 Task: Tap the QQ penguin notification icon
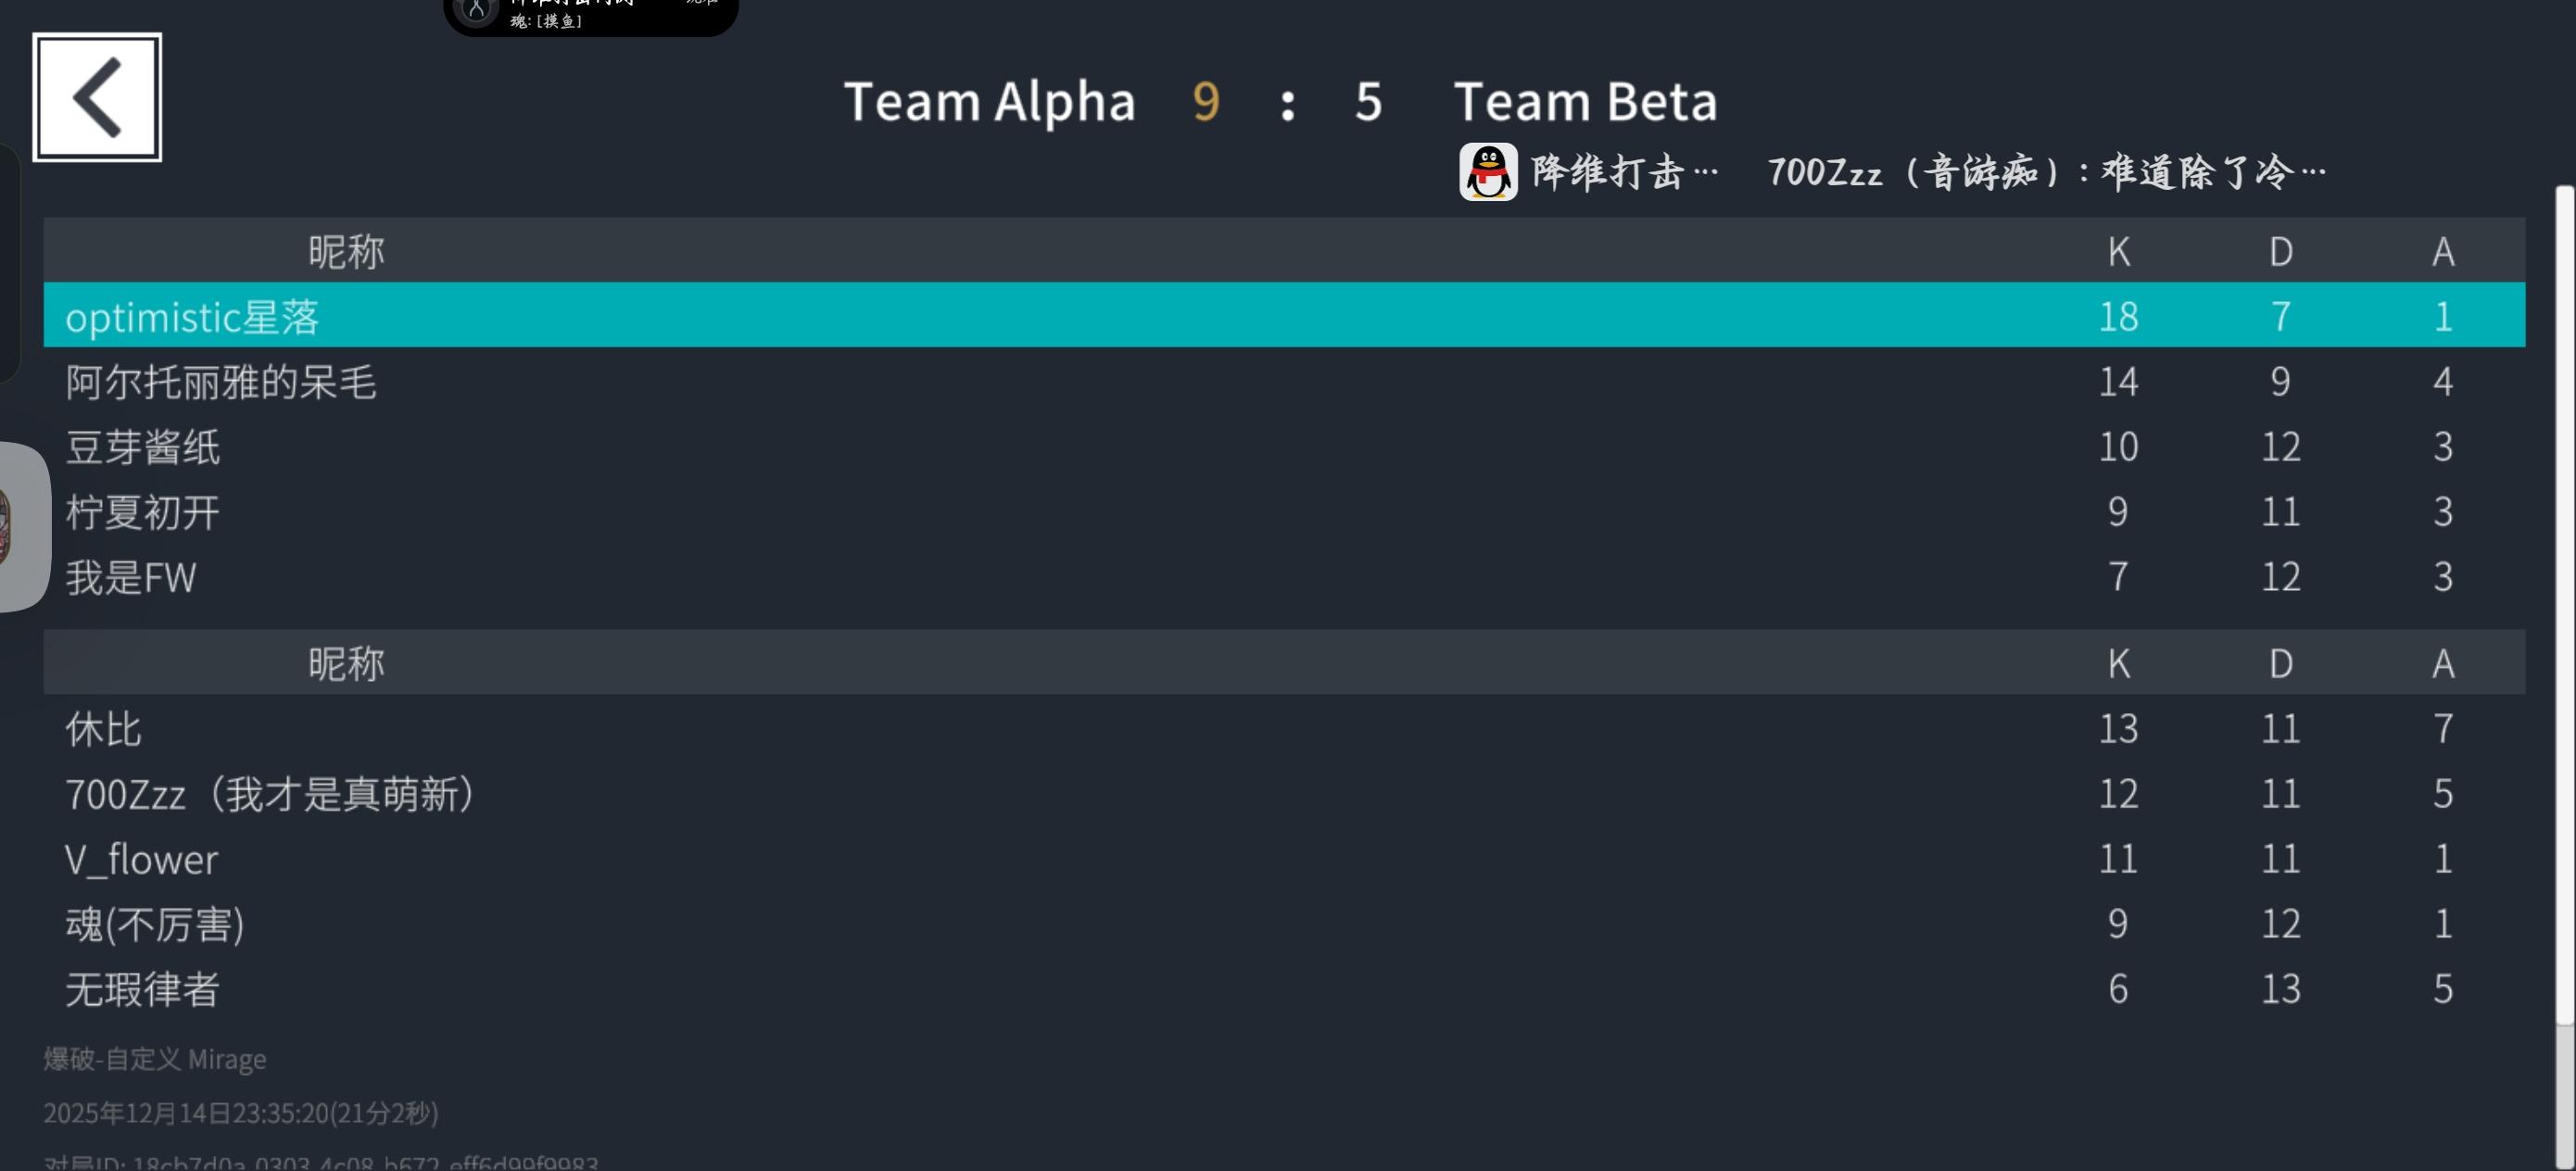(x=1487, y=172)
